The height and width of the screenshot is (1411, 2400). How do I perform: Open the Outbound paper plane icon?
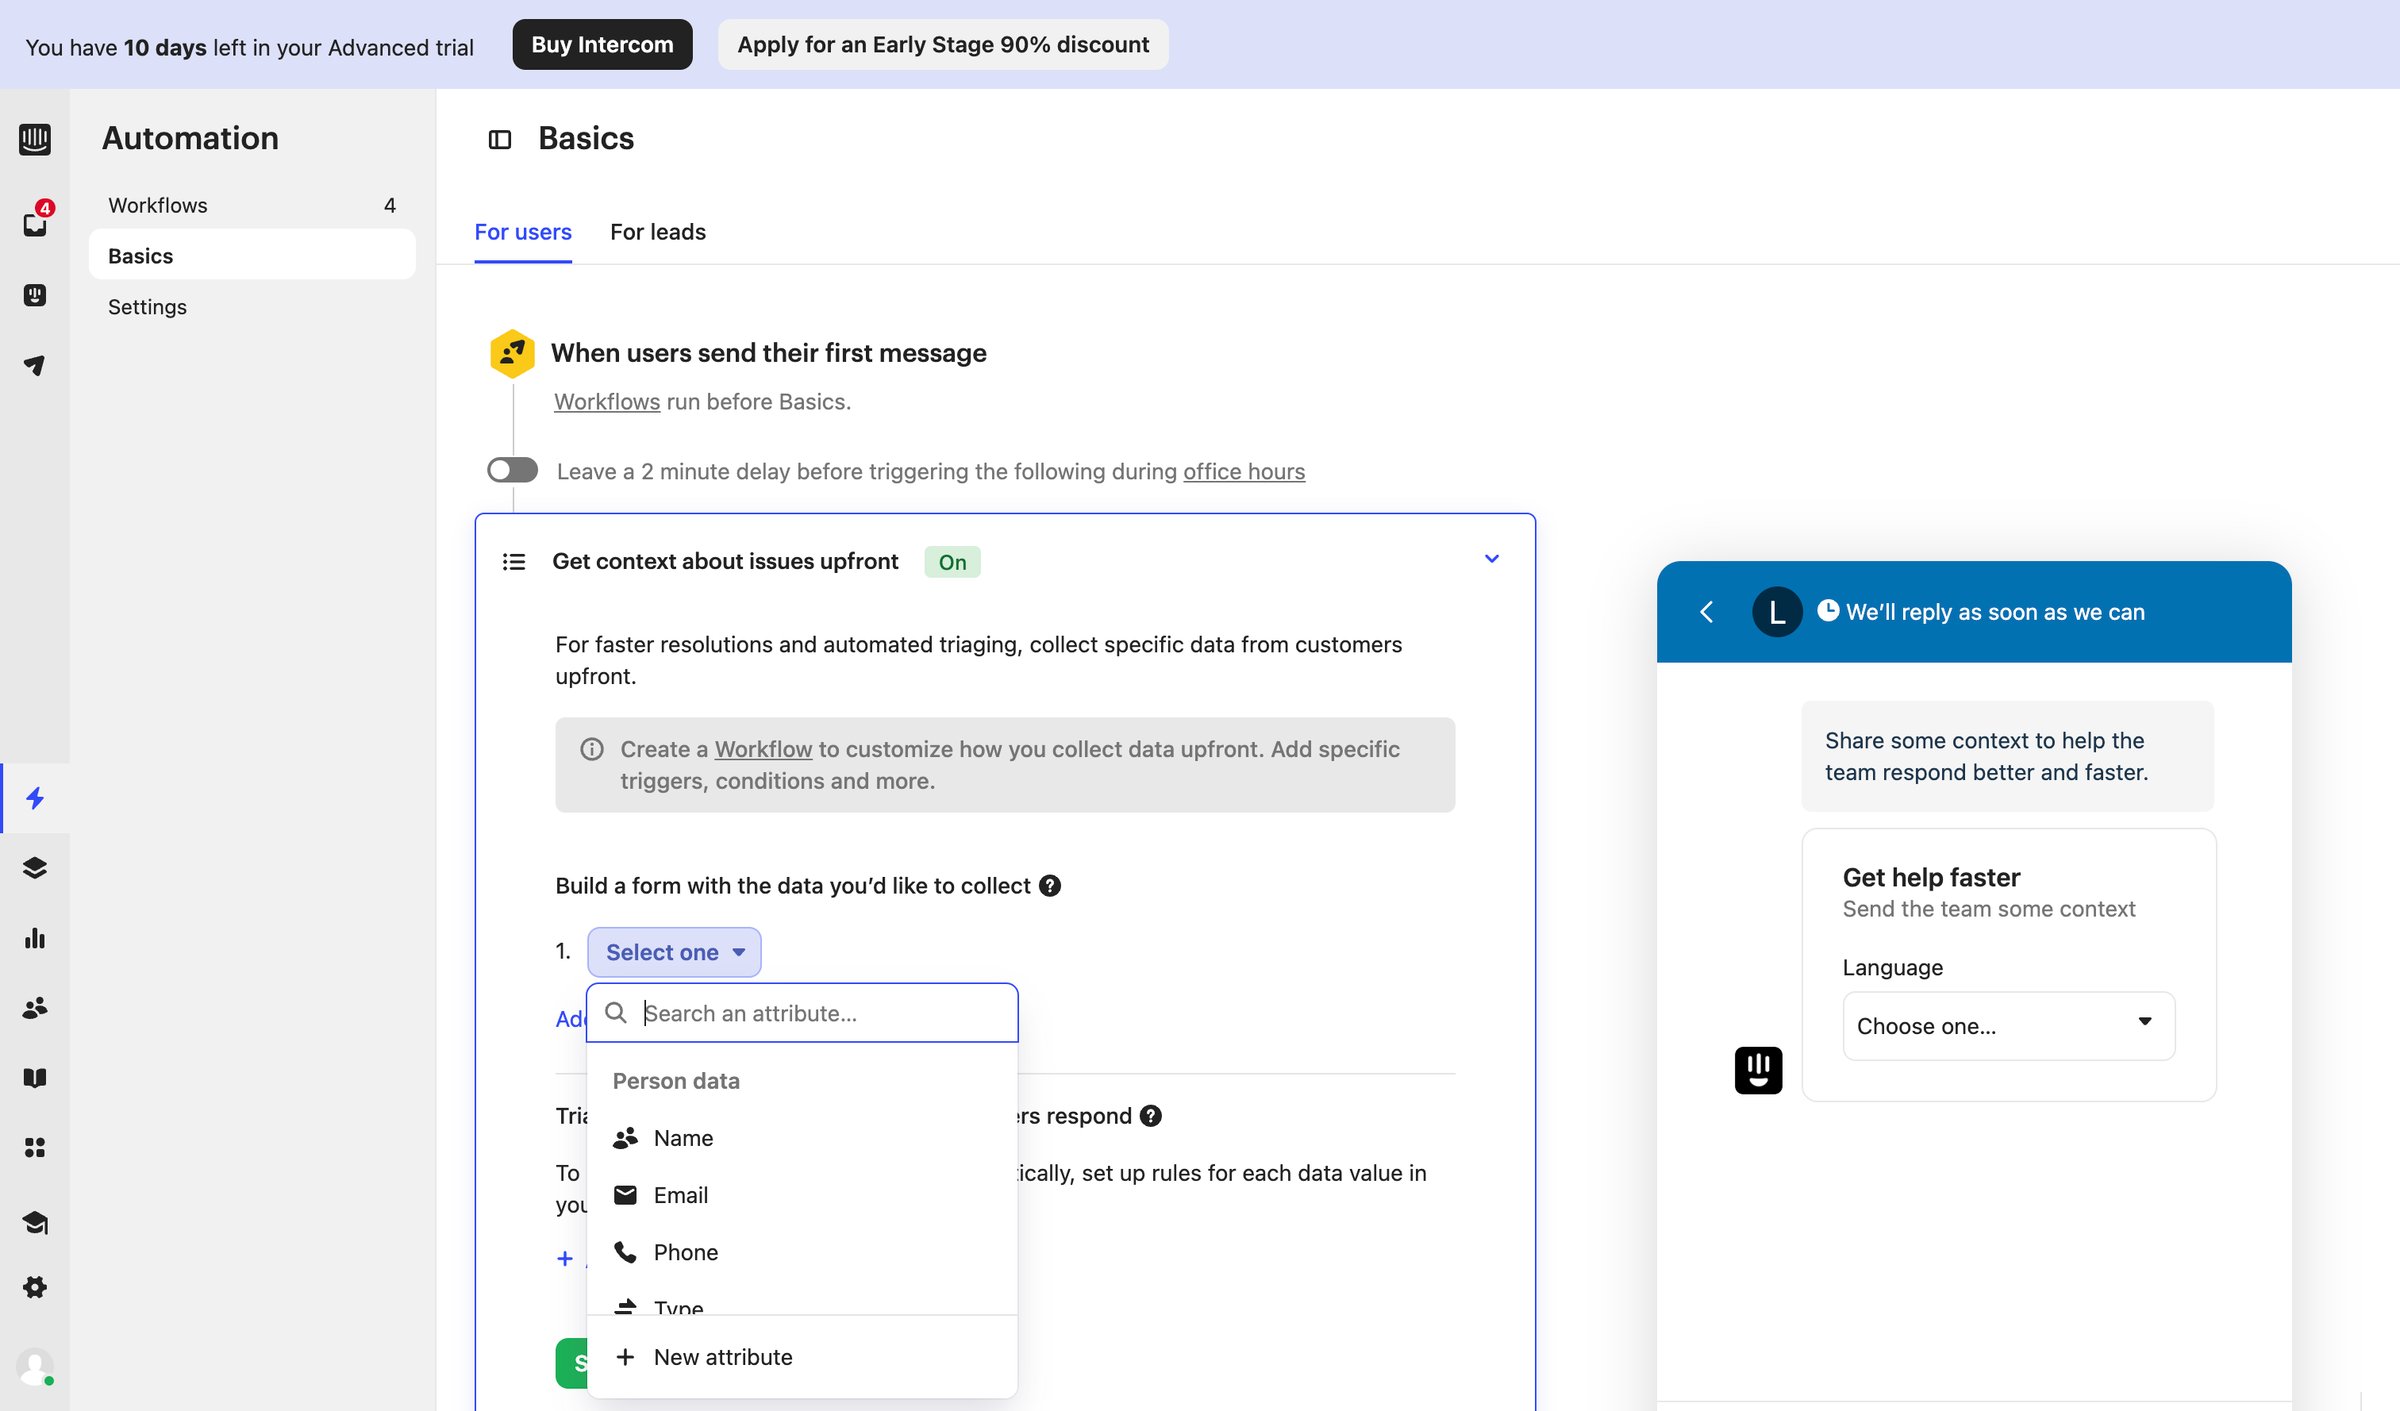(x=35, y=365)
